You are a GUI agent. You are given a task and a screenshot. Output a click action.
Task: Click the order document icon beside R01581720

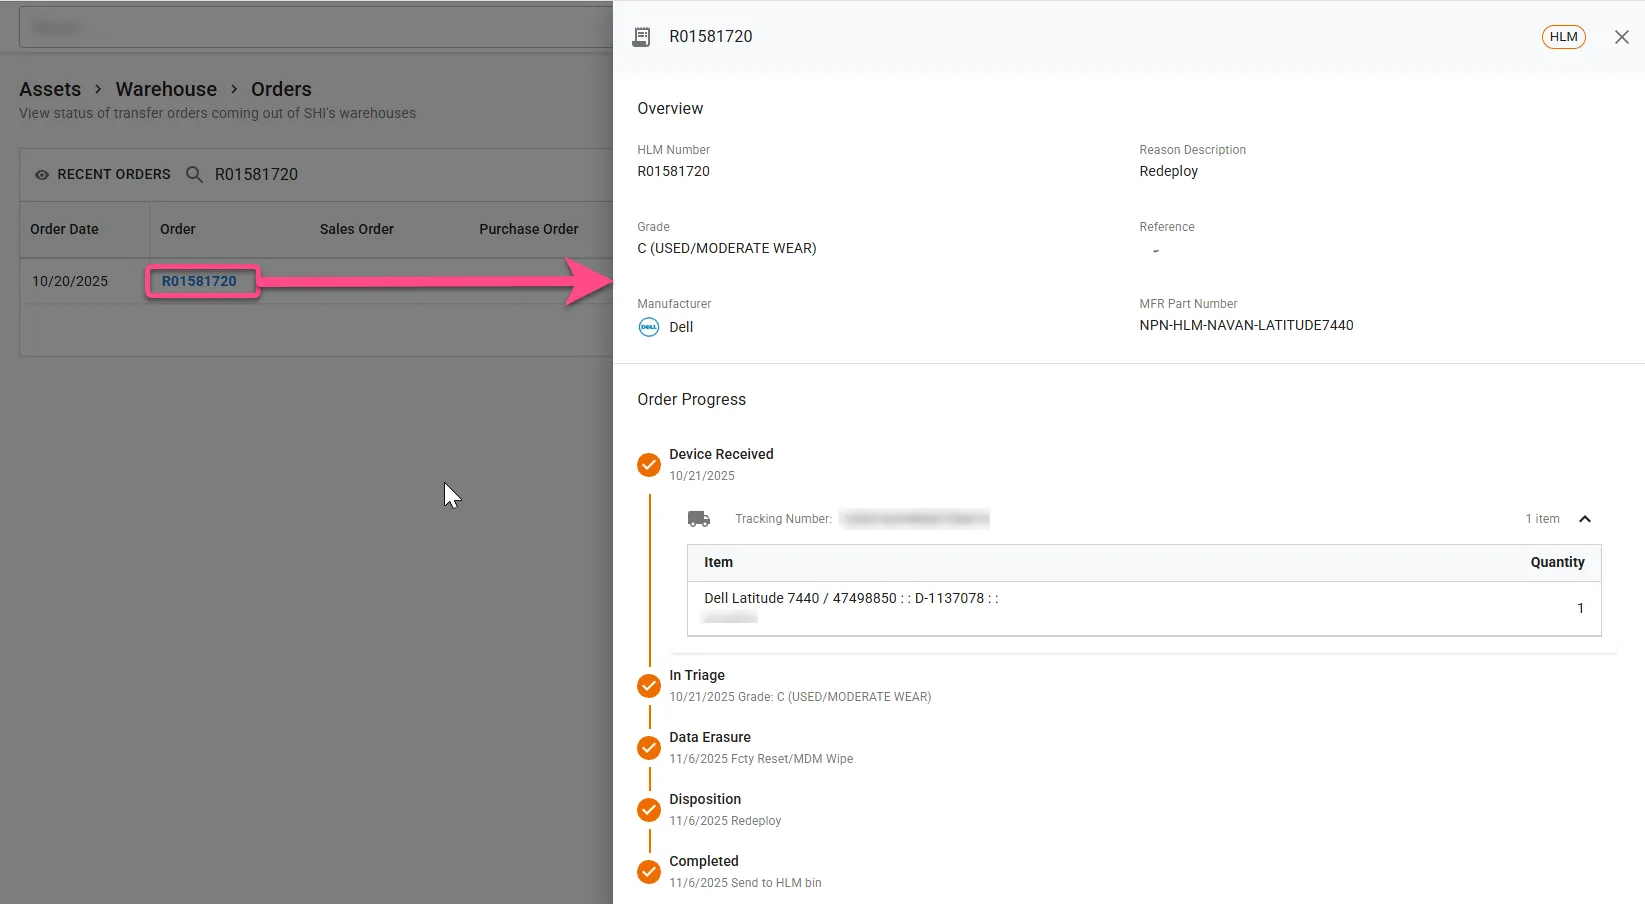(642, 37)
